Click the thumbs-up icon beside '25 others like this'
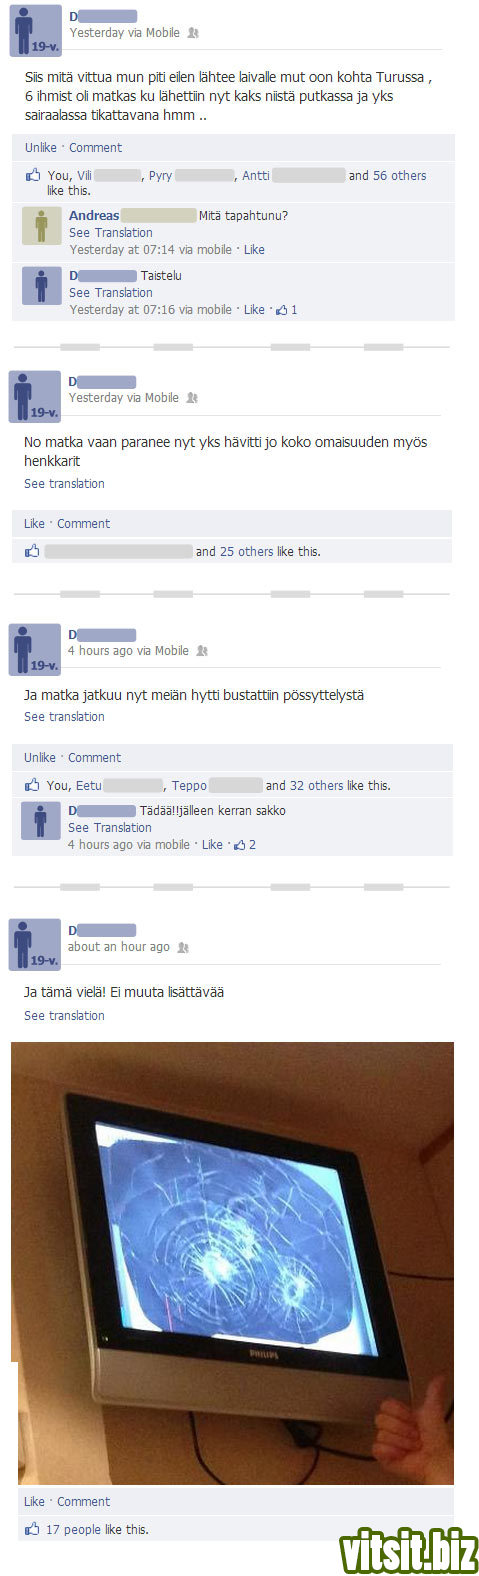This screenshot has height=1576, width=479. (x=33, y=551)
